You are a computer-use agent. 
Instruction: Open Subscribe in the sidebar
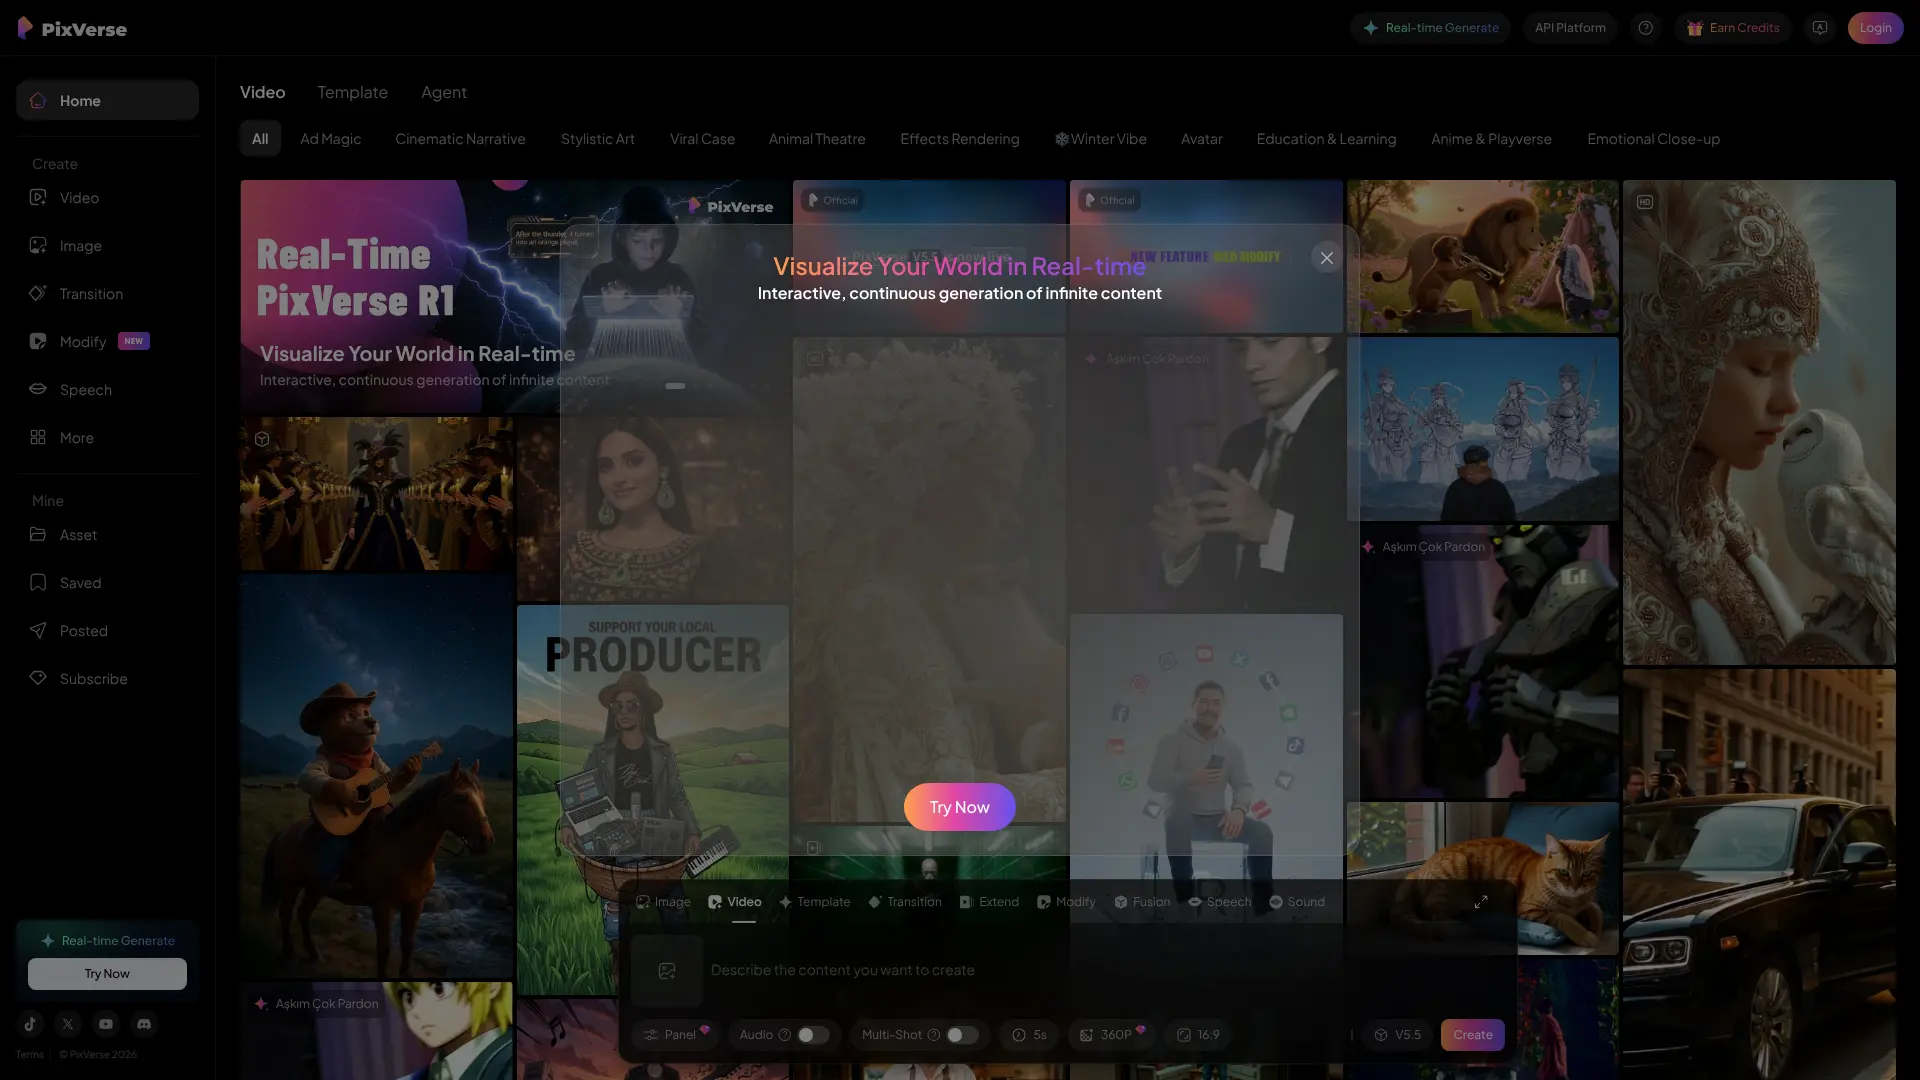coord(107,679)
